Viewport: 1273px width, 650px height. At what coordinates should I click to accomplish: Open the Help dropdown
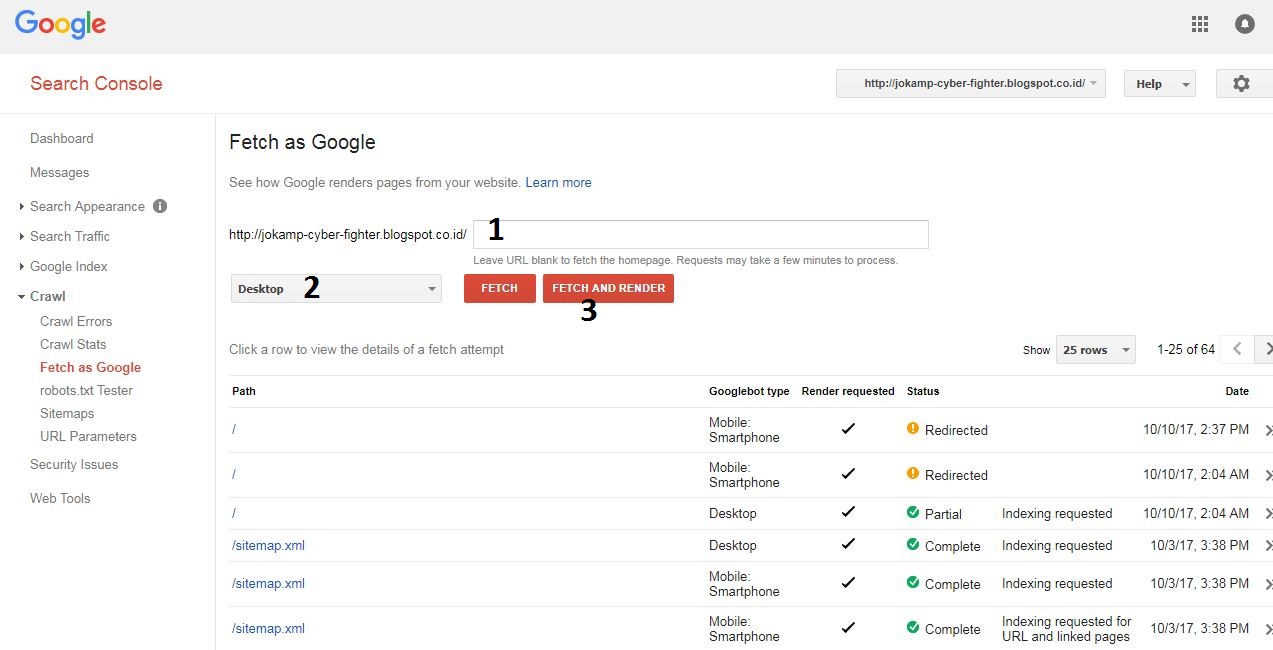pos(1159,84)
